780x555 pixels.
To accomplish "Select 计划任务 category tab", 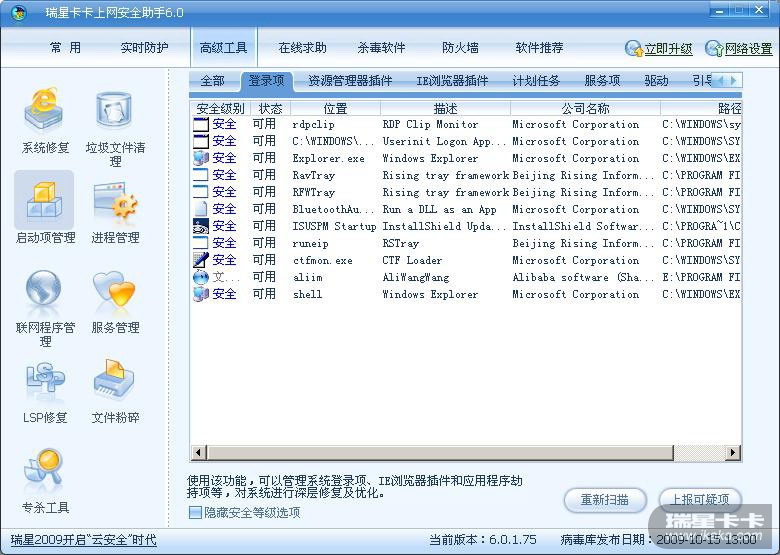I will [536, 81].
